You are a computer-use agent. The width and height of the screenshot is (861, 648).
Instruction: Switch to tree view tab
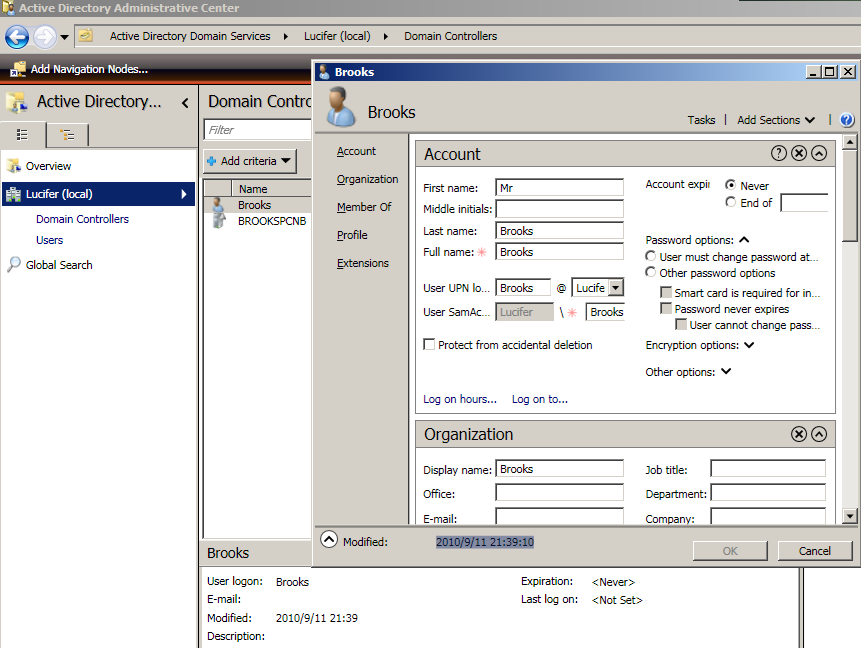pos(68,135)
